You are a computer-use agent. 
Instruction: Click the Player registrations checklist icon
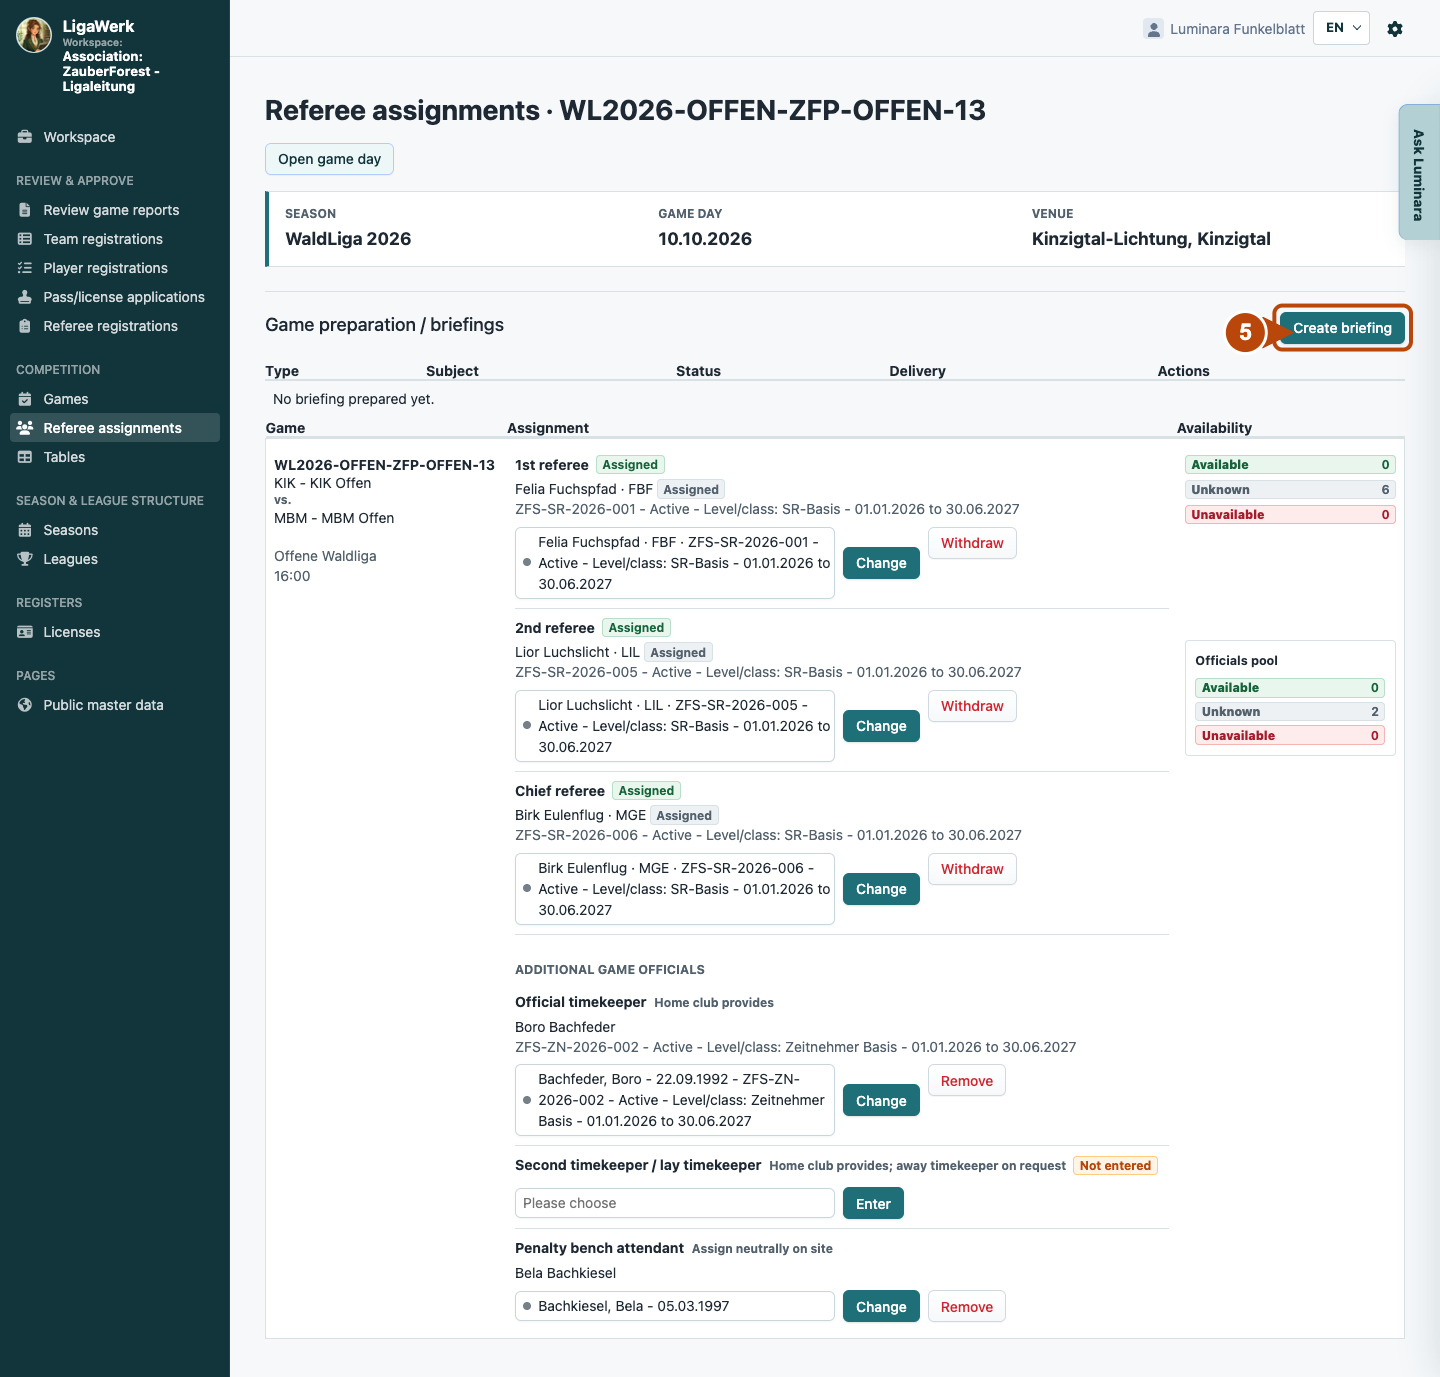(25, 268)
